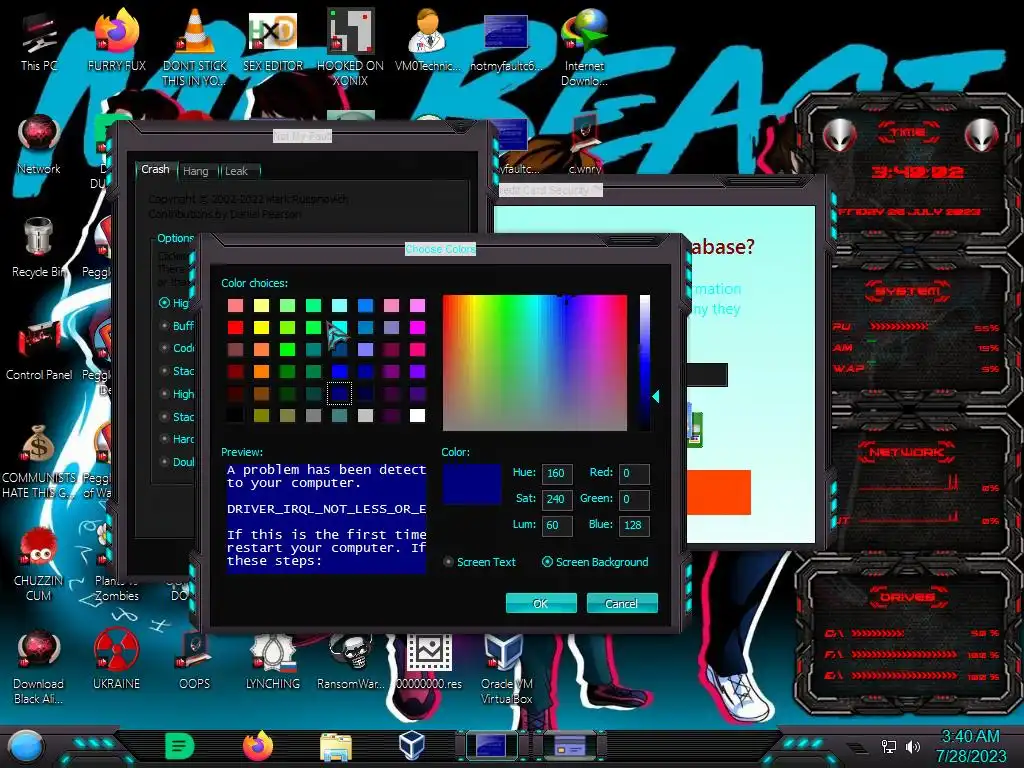Select the Screen Background radio button
The height and width of the screenshot is (768, 1024).
coord(596,562)
